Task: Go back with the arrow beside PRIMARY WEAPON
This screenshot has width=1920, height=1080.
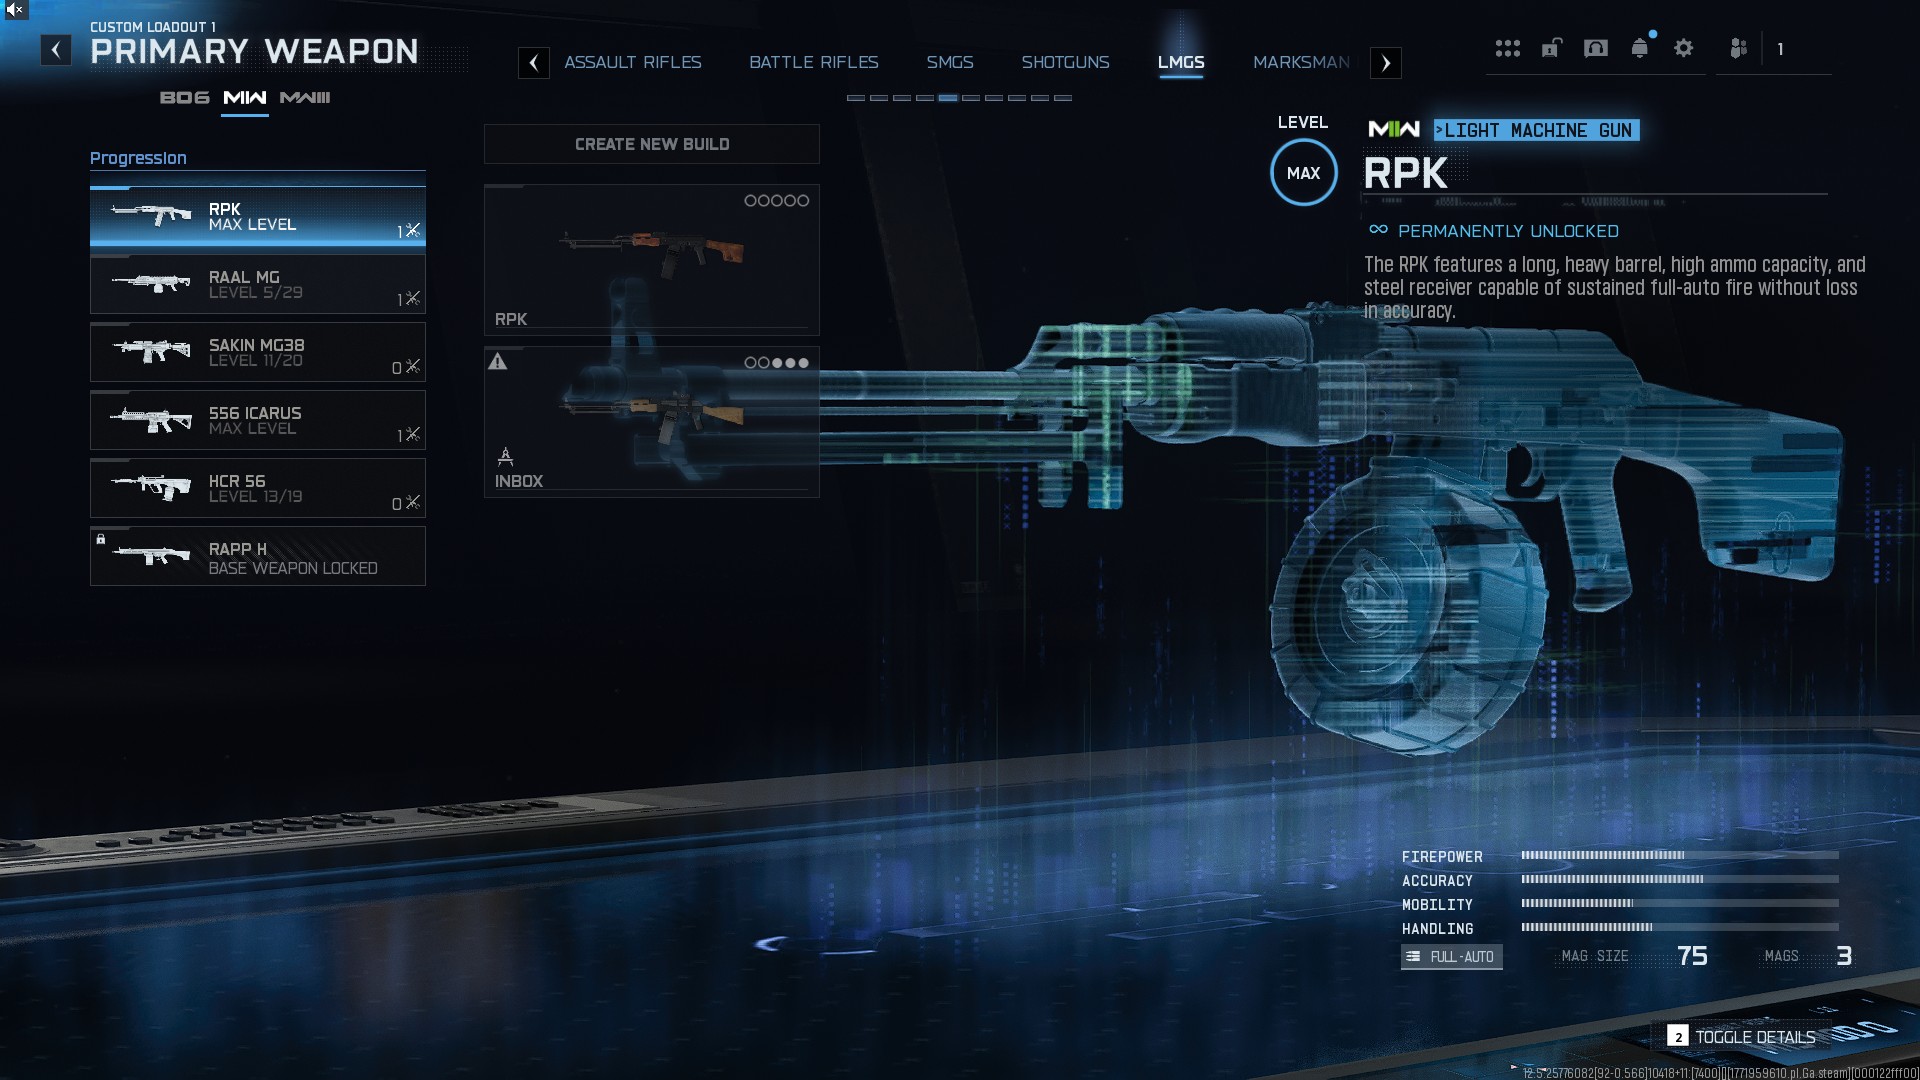Action: click(x=56, y=50)
